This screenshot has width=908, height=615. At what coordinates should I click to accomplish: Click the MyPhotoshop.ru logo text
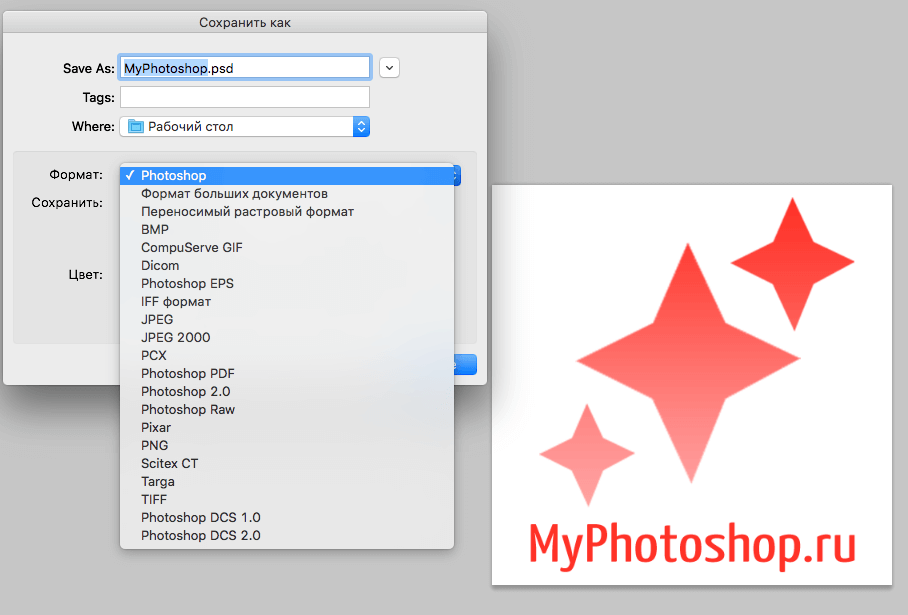pos(692,546)
